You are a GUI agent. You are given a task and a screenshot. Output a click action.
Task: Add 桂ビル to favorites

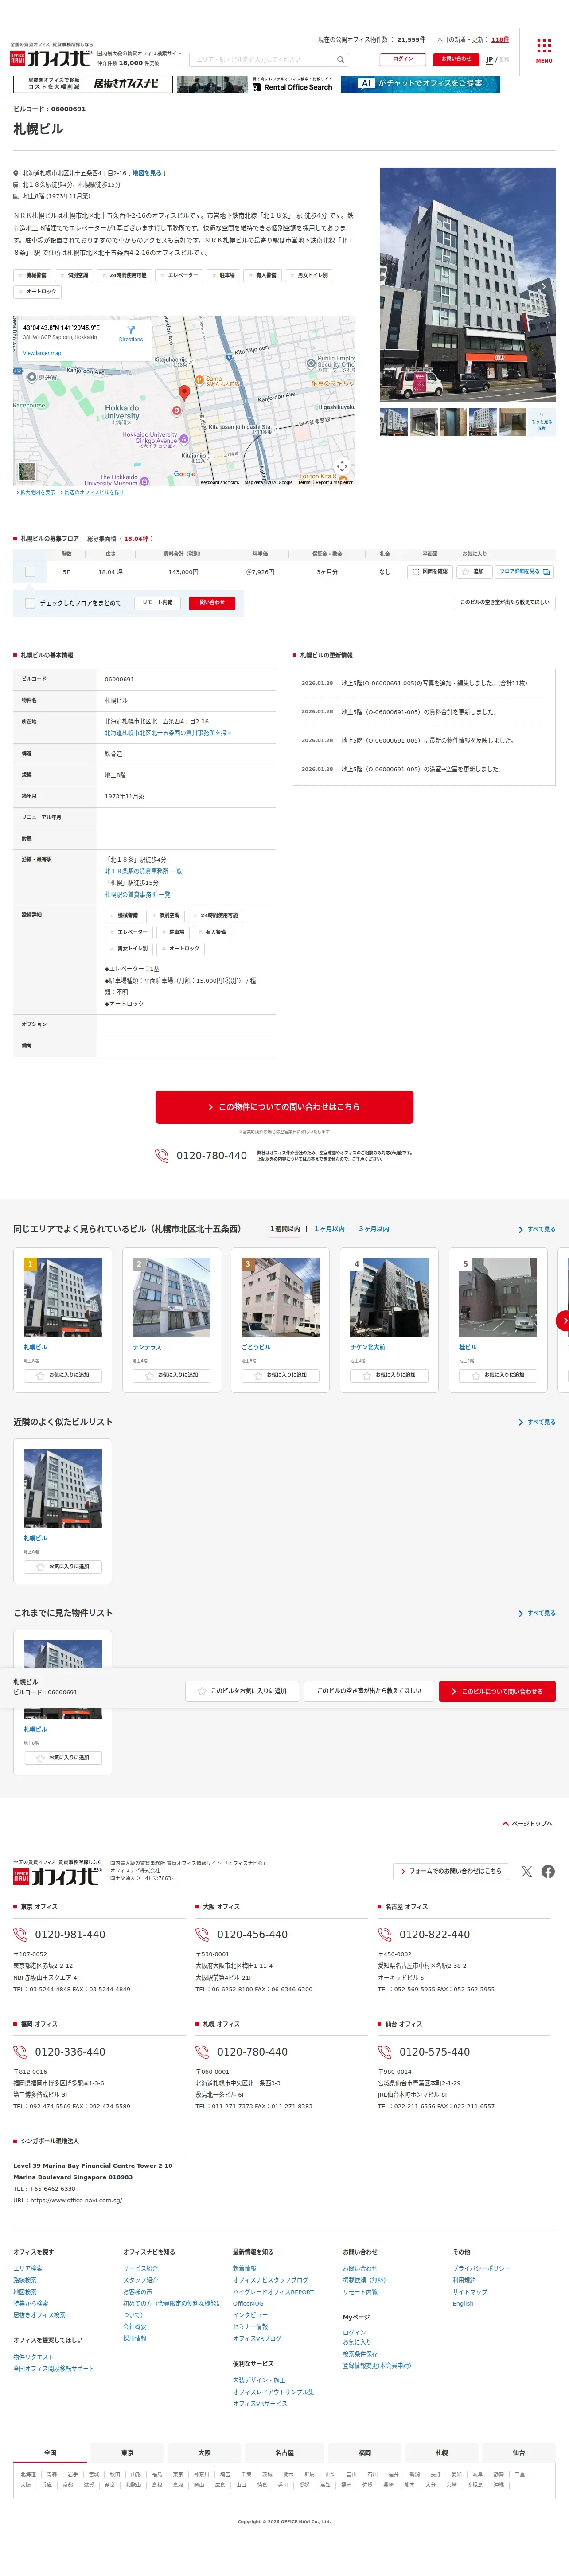(498, 1375)
